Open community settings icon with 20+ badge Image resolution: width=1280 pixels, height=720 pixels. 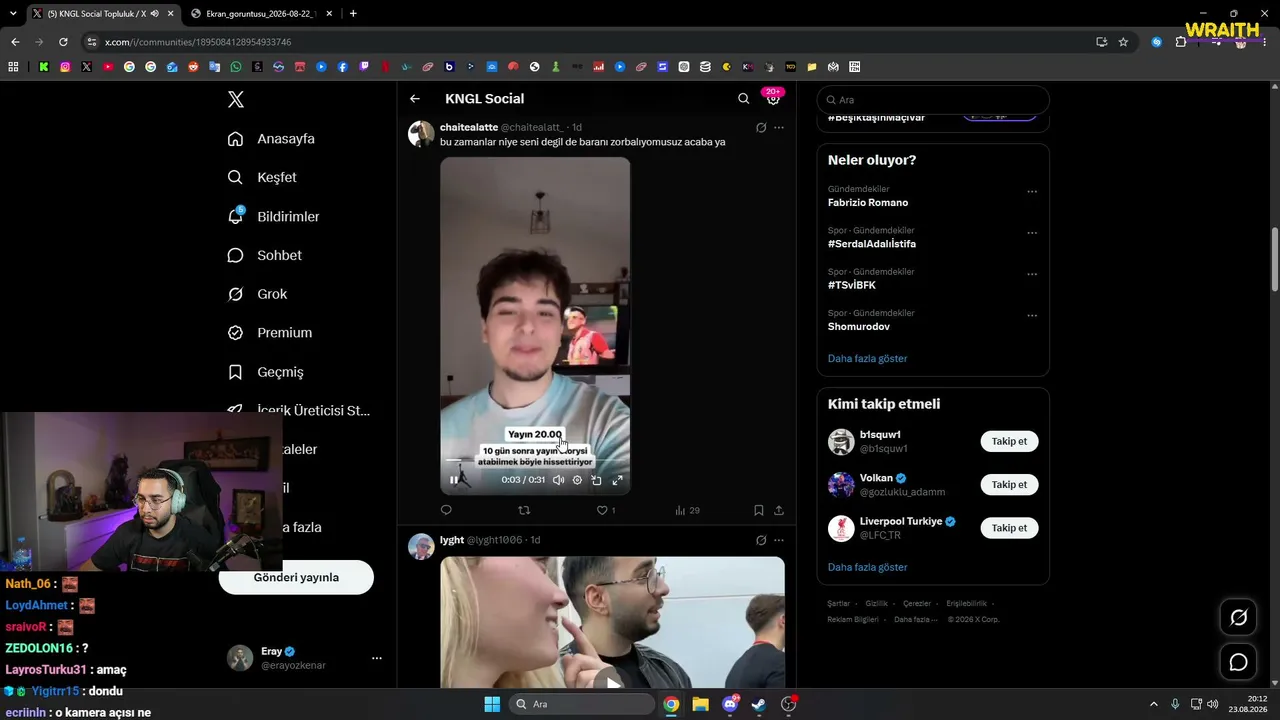point(773,98)
